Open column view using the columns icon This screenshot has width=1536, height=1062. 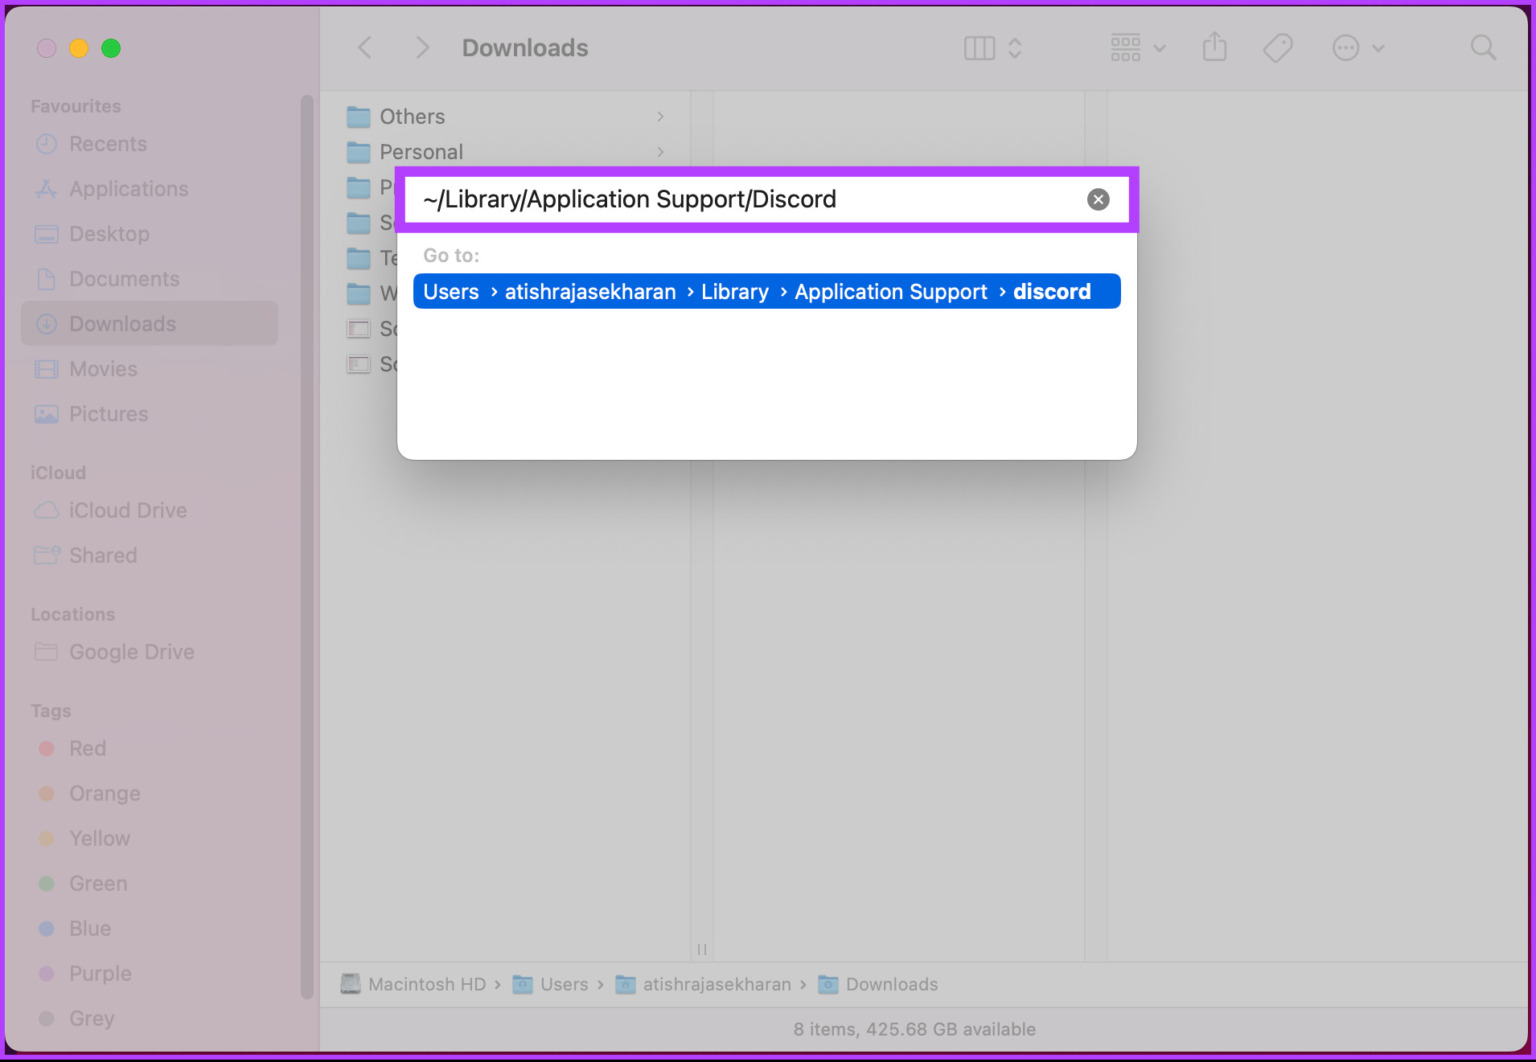click(x=978, y=47)
